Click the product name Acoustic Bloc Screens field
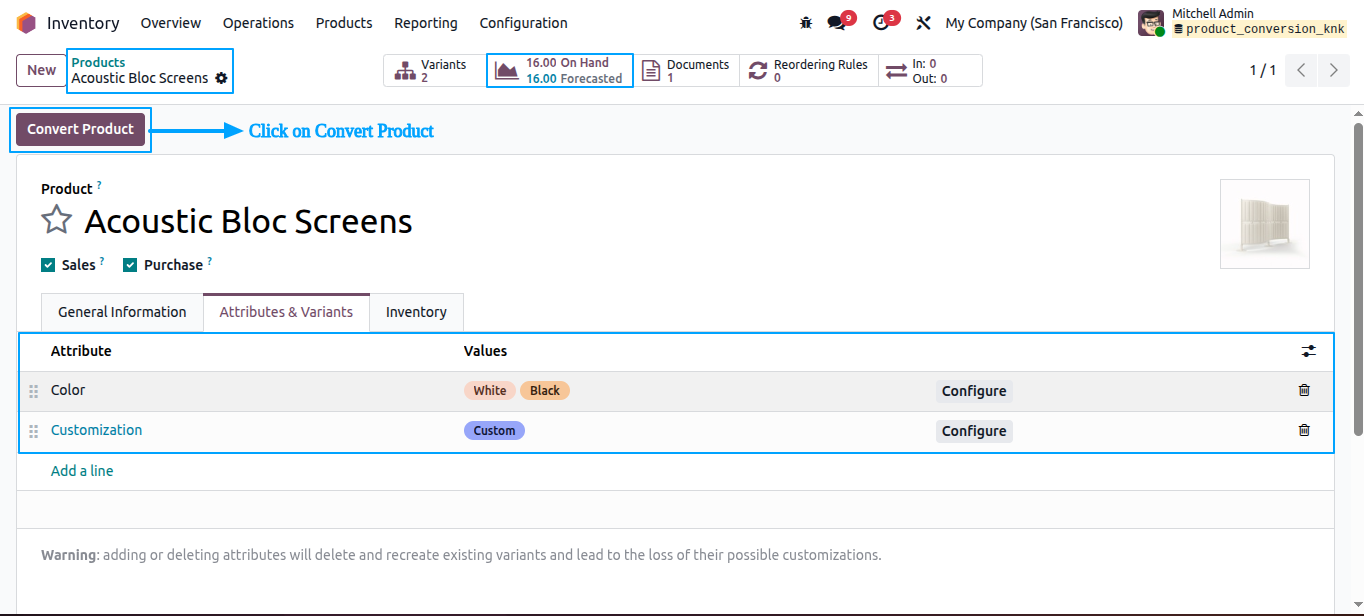Screen dimensions: 1364x616 [x=248, y=221]
